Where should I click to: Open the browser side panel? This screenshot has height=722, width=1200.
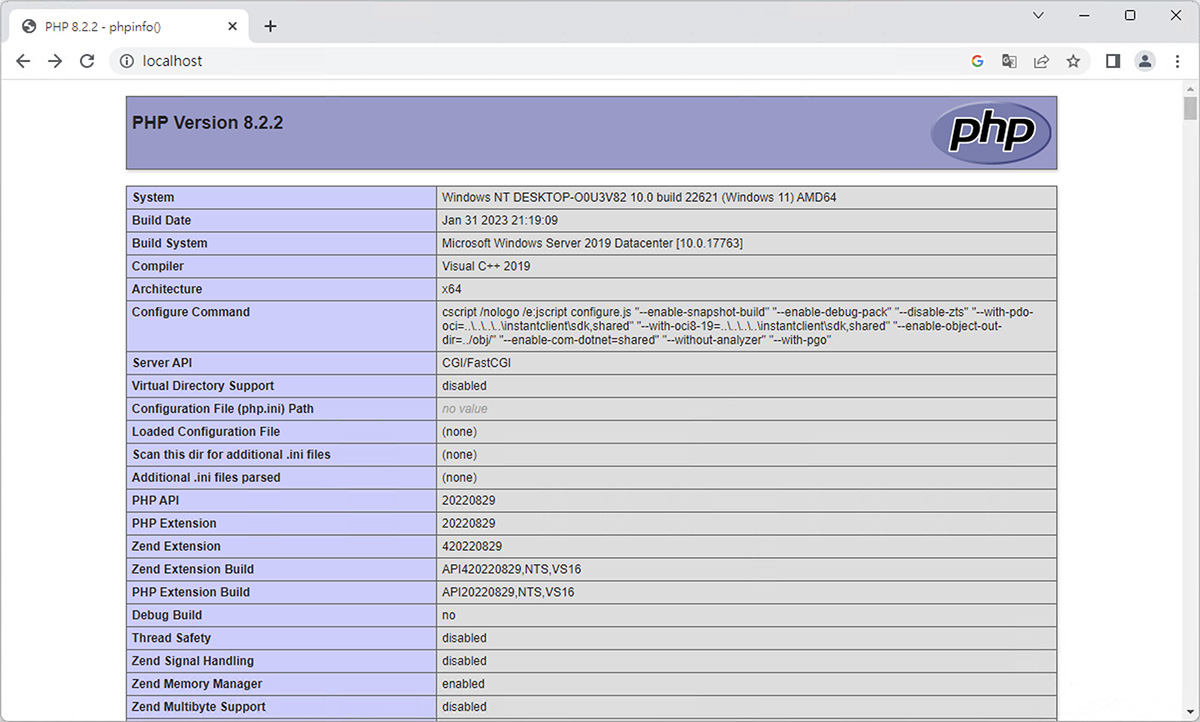[x=1113, y=61]
